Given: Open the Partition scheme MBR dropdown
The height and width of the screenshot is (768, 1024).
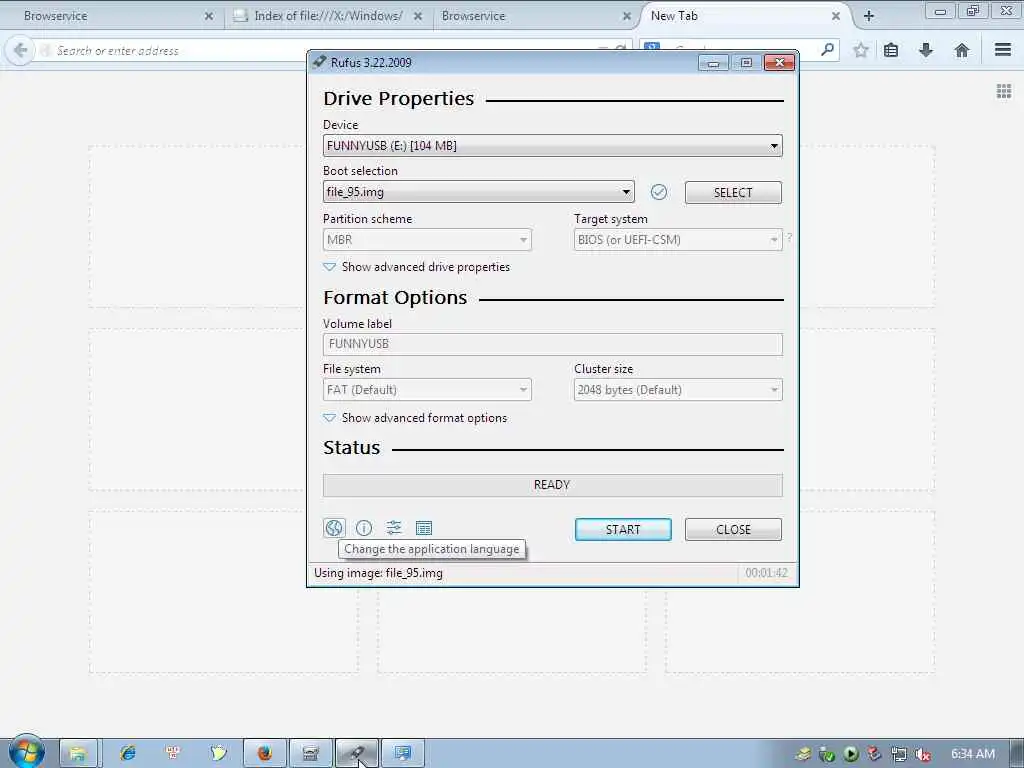Looking at the screenshot, I should point(427,240).
